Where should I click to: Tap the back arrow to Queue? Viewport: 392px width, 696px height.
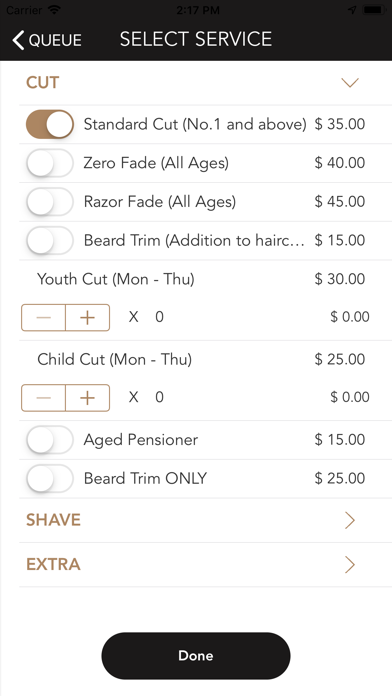pyautogui.click(x=18, y=40)
